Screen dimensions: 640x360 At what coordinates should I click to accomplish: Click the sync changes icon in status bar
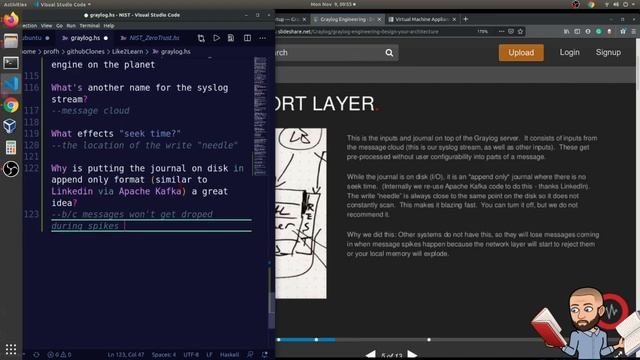tap(37, 355)
